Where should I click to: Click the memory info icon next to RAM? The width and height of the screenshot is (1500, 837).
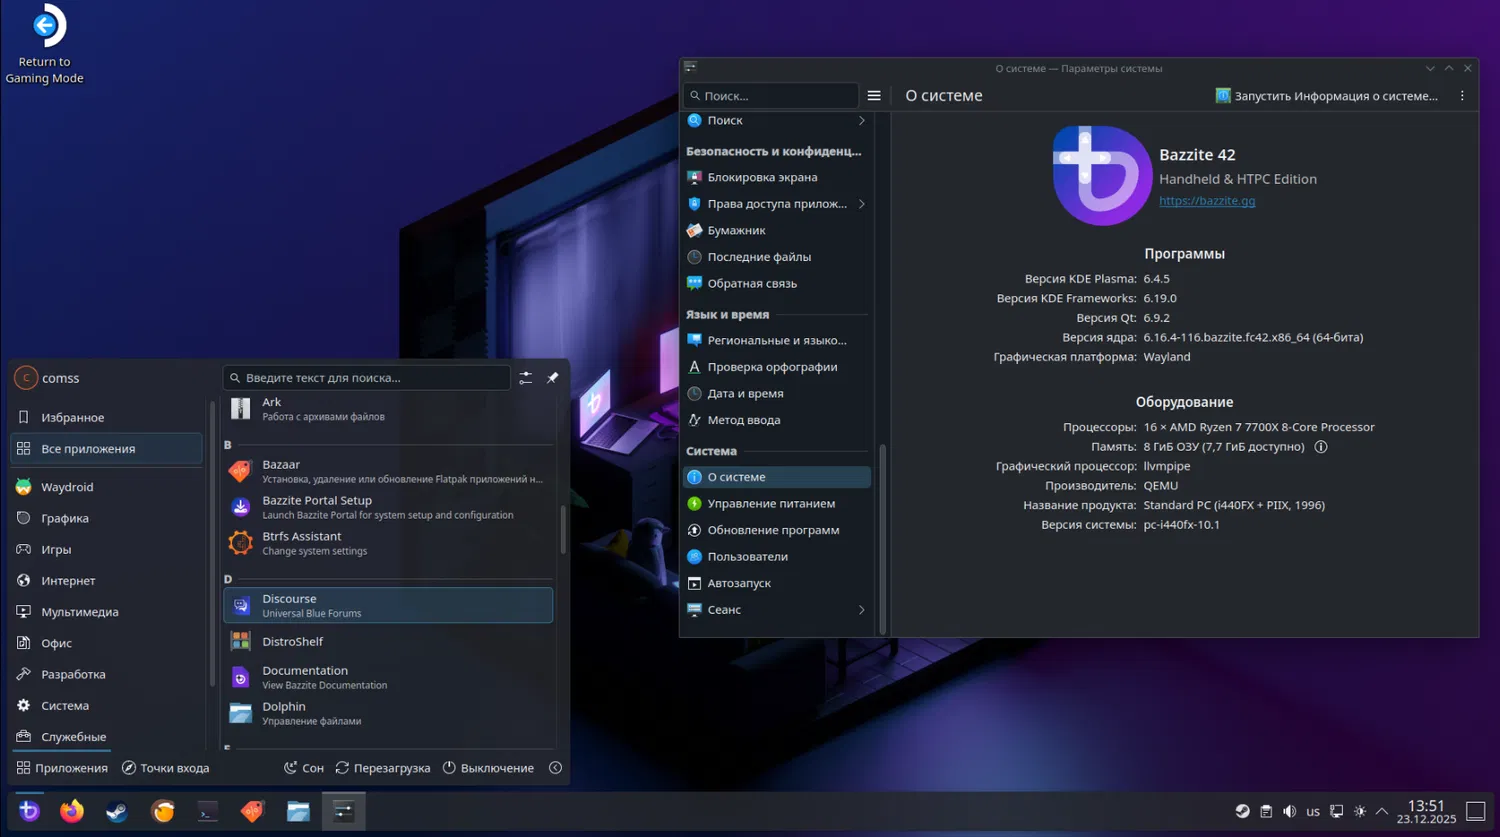click(1321, 447)
